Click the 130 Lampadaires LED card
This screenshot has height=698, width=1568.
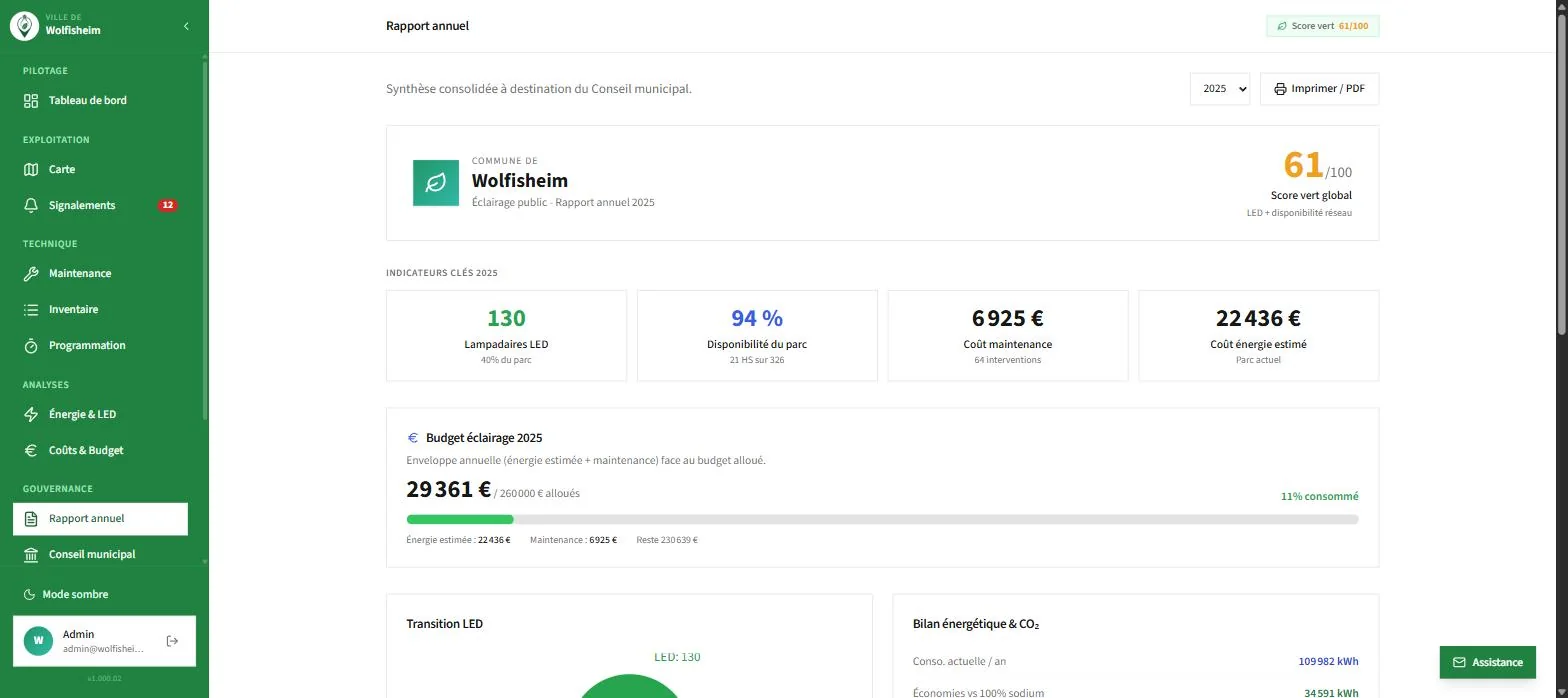506,336
